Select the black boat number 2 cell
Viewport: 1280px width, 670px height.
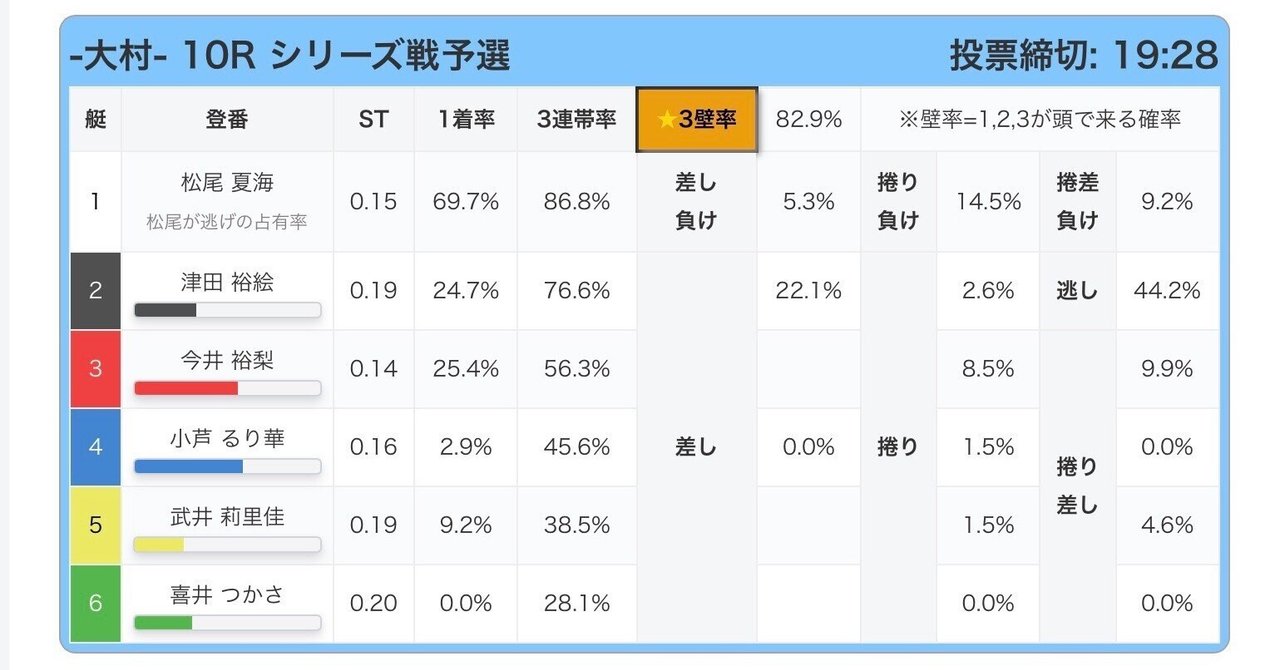(96, 291)
